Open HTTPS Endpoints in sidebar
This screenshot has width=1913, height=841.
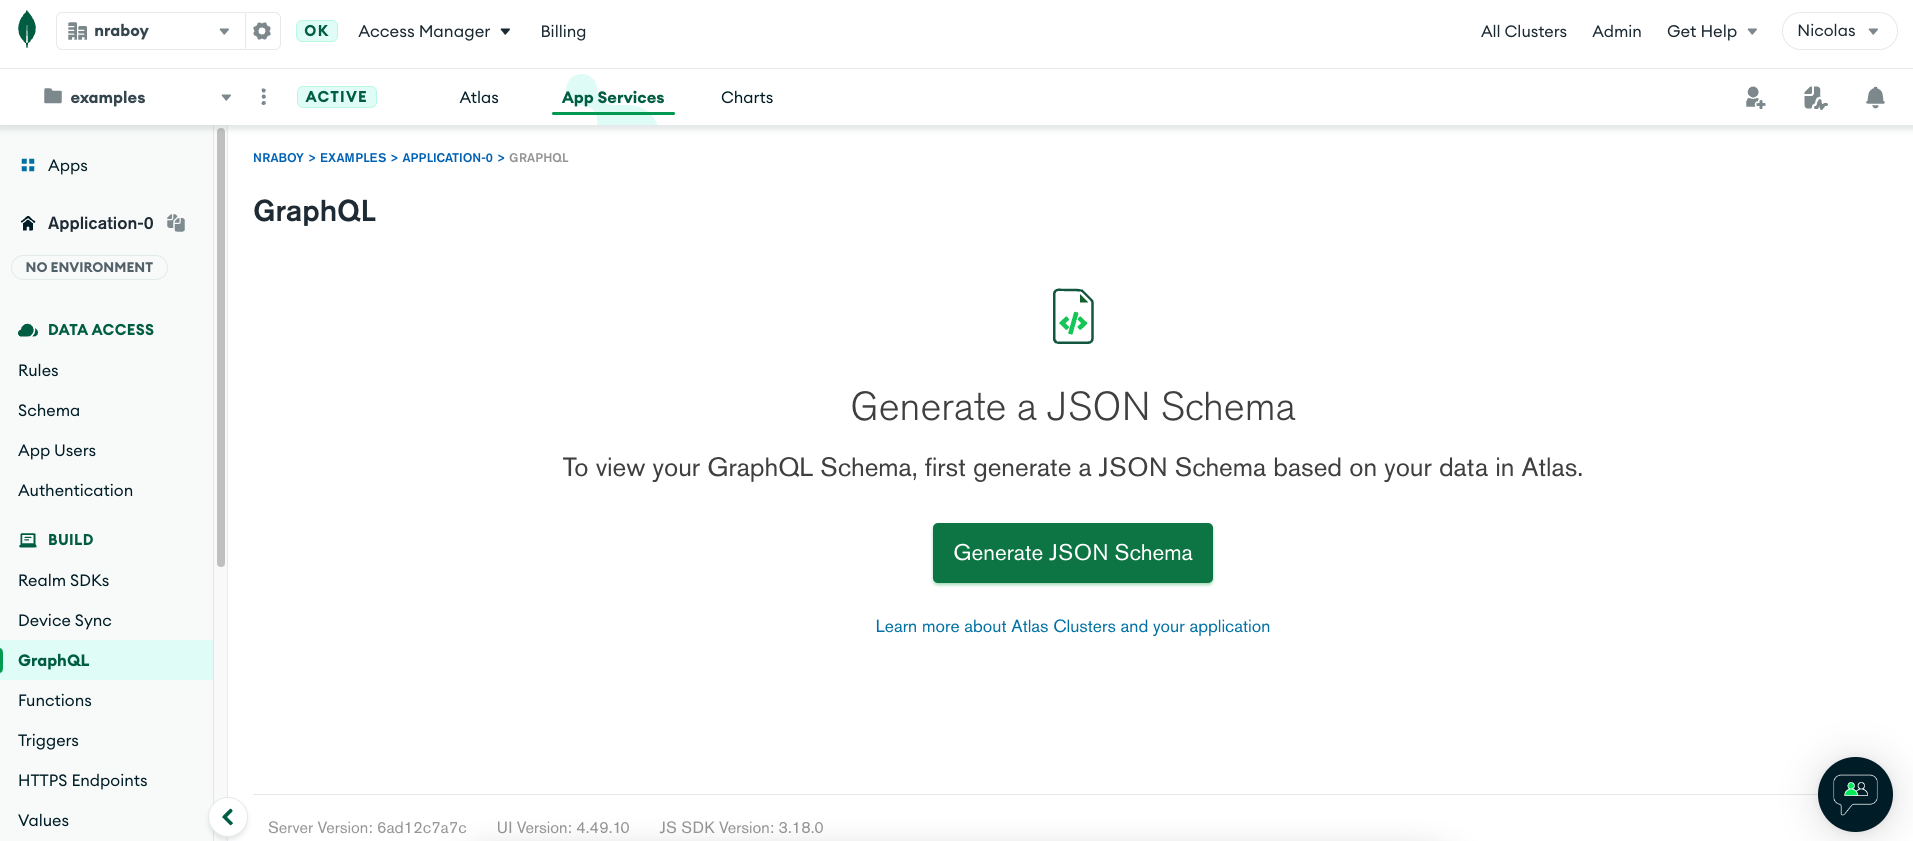pyautogui.click(x=83, y=780)
